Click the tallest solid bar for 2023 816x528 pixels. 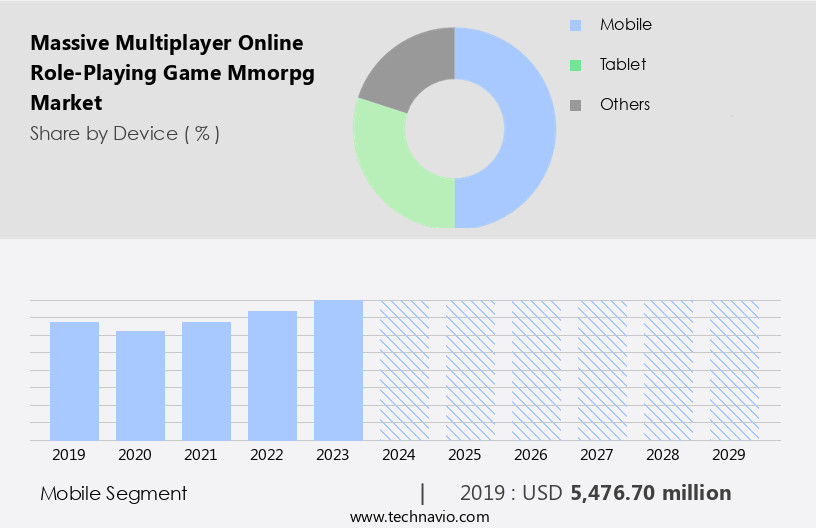(x=338, y=370)
